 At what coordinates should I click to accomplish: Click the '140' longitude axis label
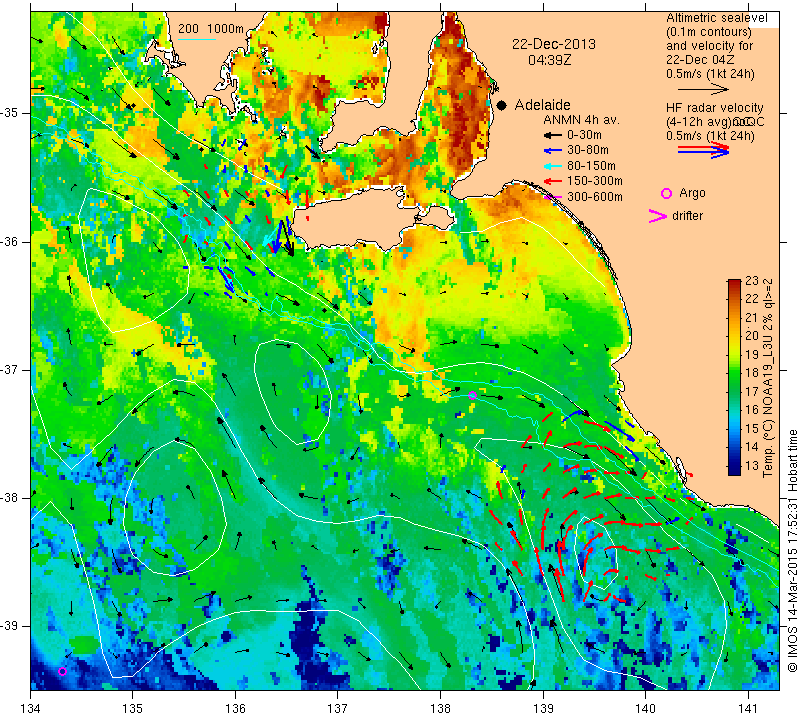(x=645, y=708)
